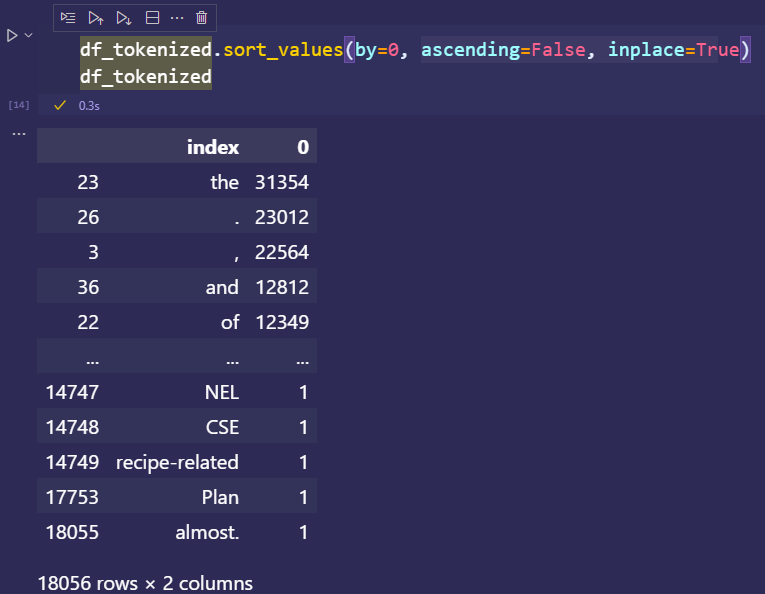The width and height of the screenshot is (765, 594).
Task: Click '18056 rows × 2 columns' summary
Action: 145,583
